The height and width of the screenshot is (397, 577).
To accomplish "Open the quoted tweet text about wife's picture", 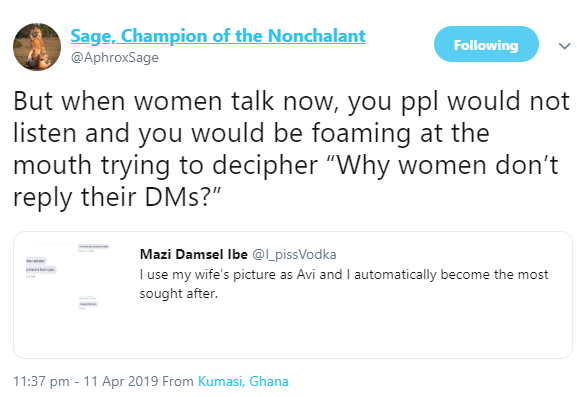I will point(344,284).
